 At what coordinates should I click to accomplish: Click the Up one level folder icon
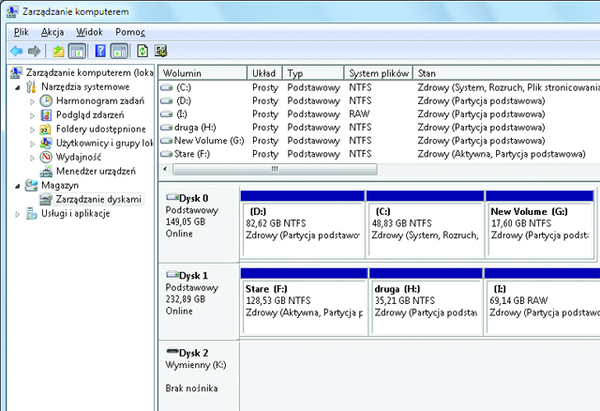(x=59, y=50)
